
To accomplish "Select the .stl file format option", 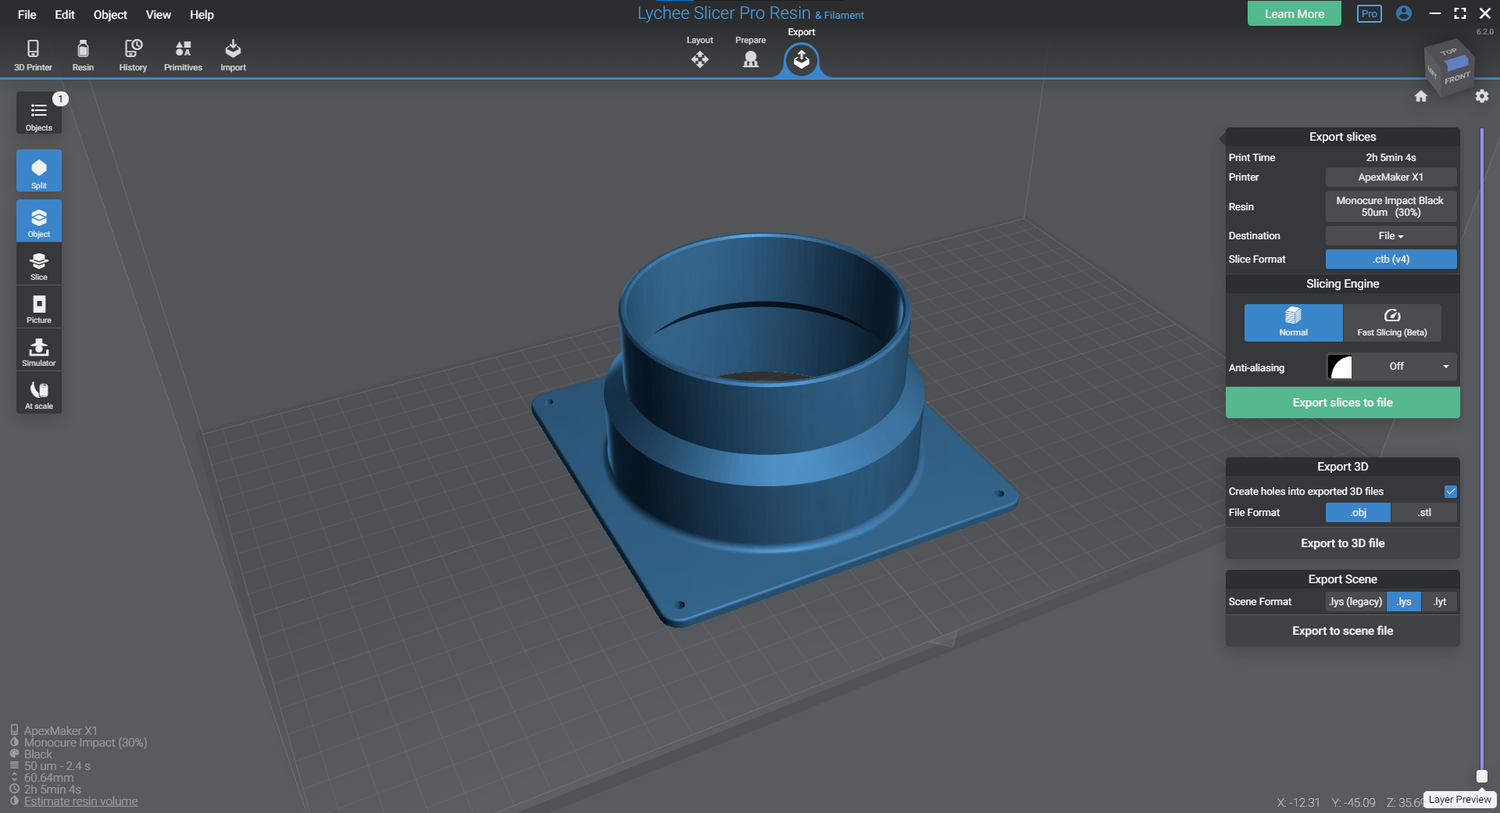I will [x=1423, y=513].
